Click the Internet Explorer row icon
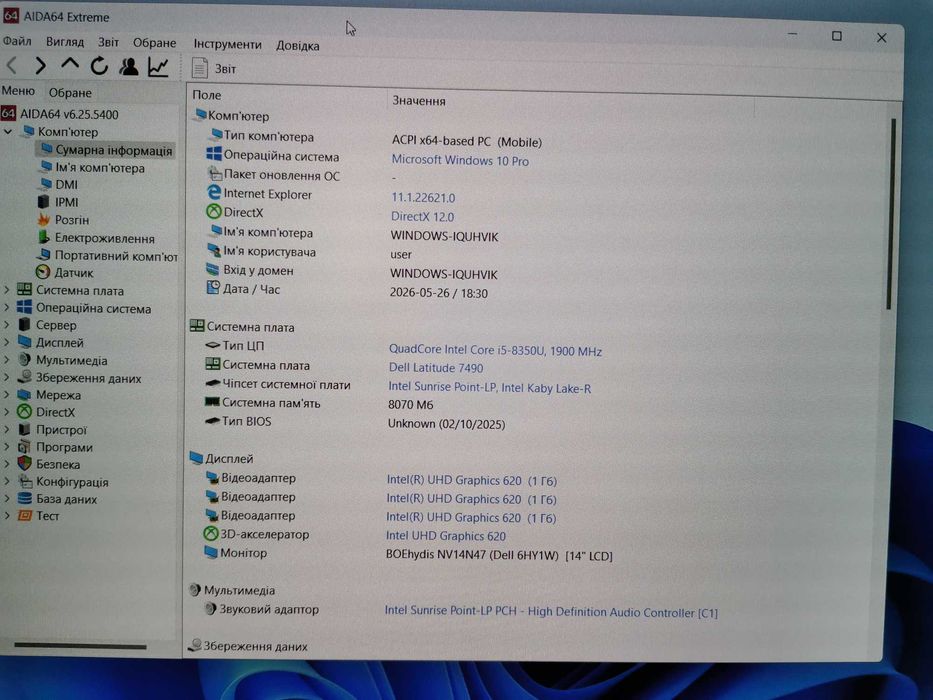Image resolution: width=933 pixels, height=700 pixels. point(213,192)
